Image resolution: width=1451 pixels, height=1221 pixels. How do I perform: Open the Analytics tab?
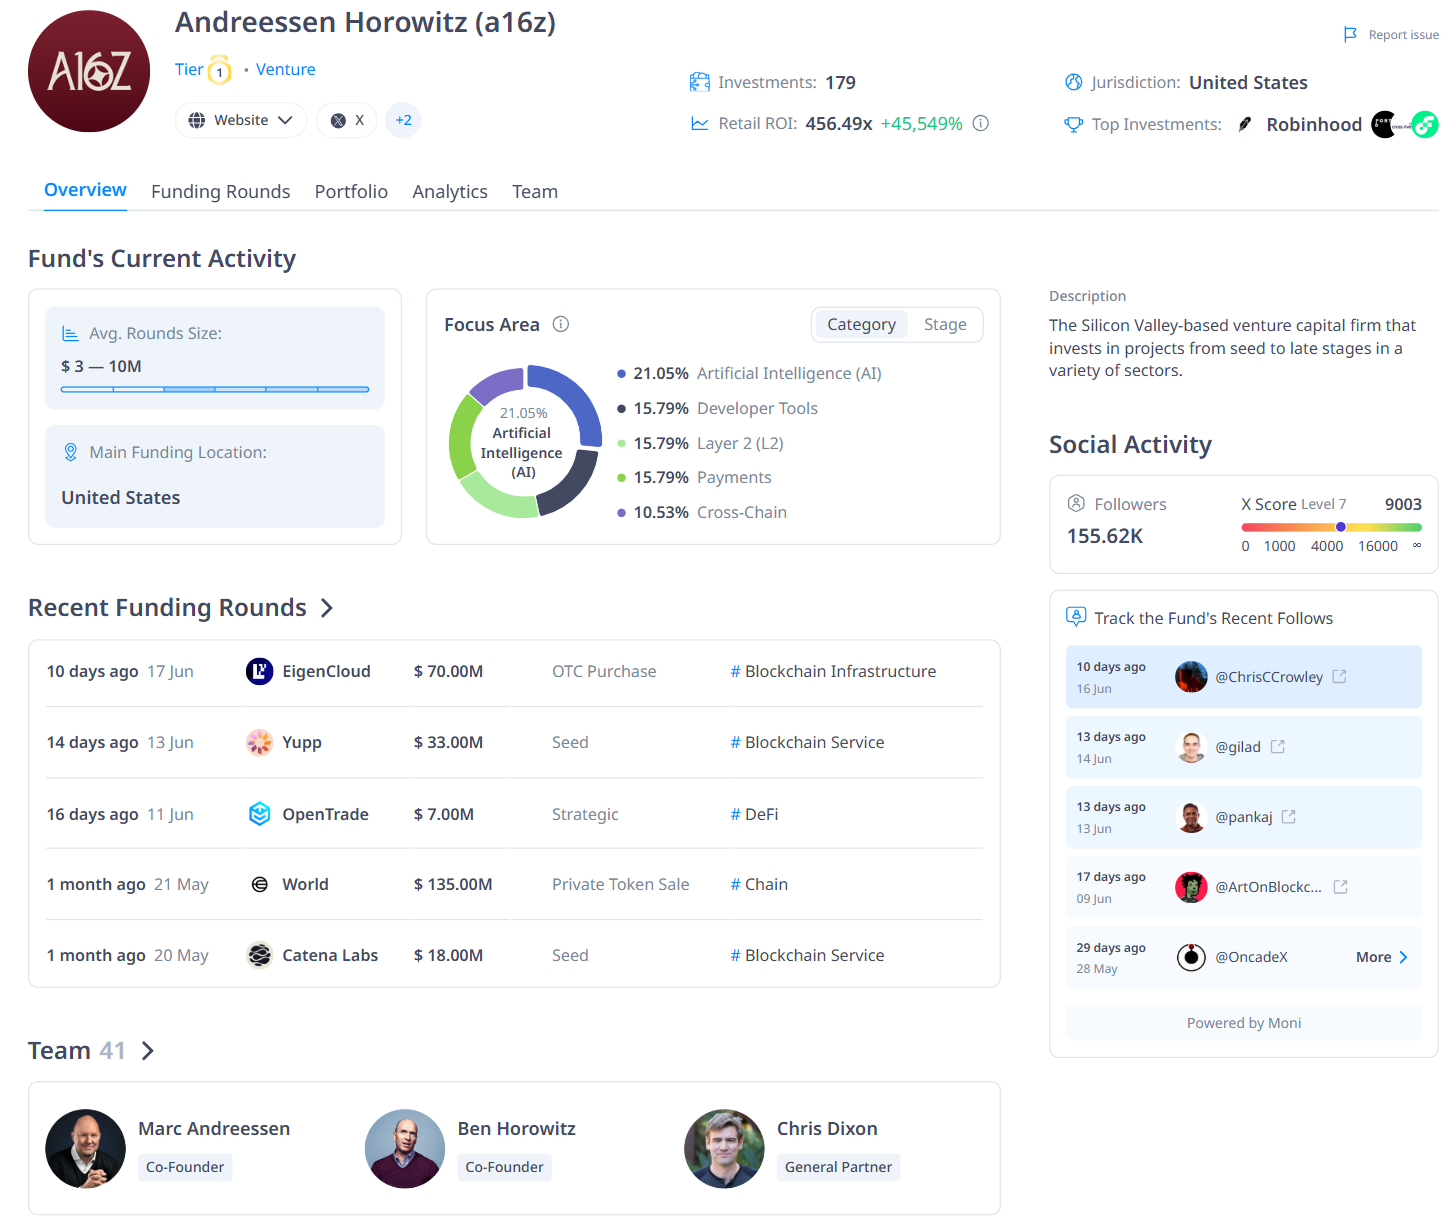(x=450, y=192)
